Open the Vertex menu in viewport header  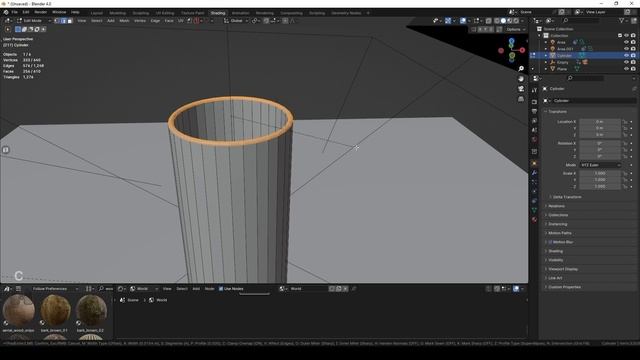[140, 20]
